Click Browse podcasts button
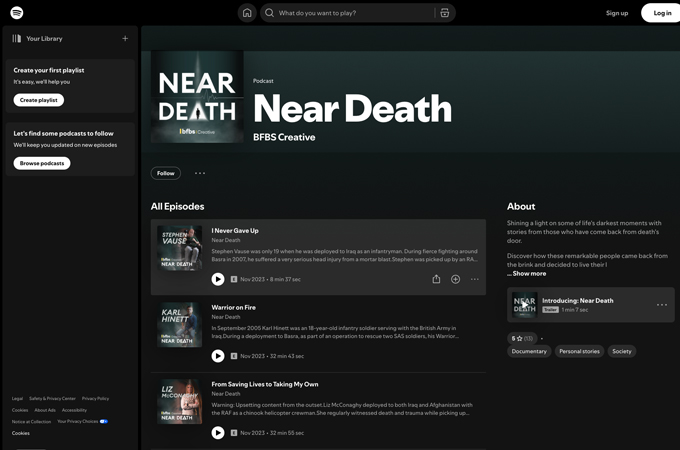The image size is (680, 450). [42, 163]
